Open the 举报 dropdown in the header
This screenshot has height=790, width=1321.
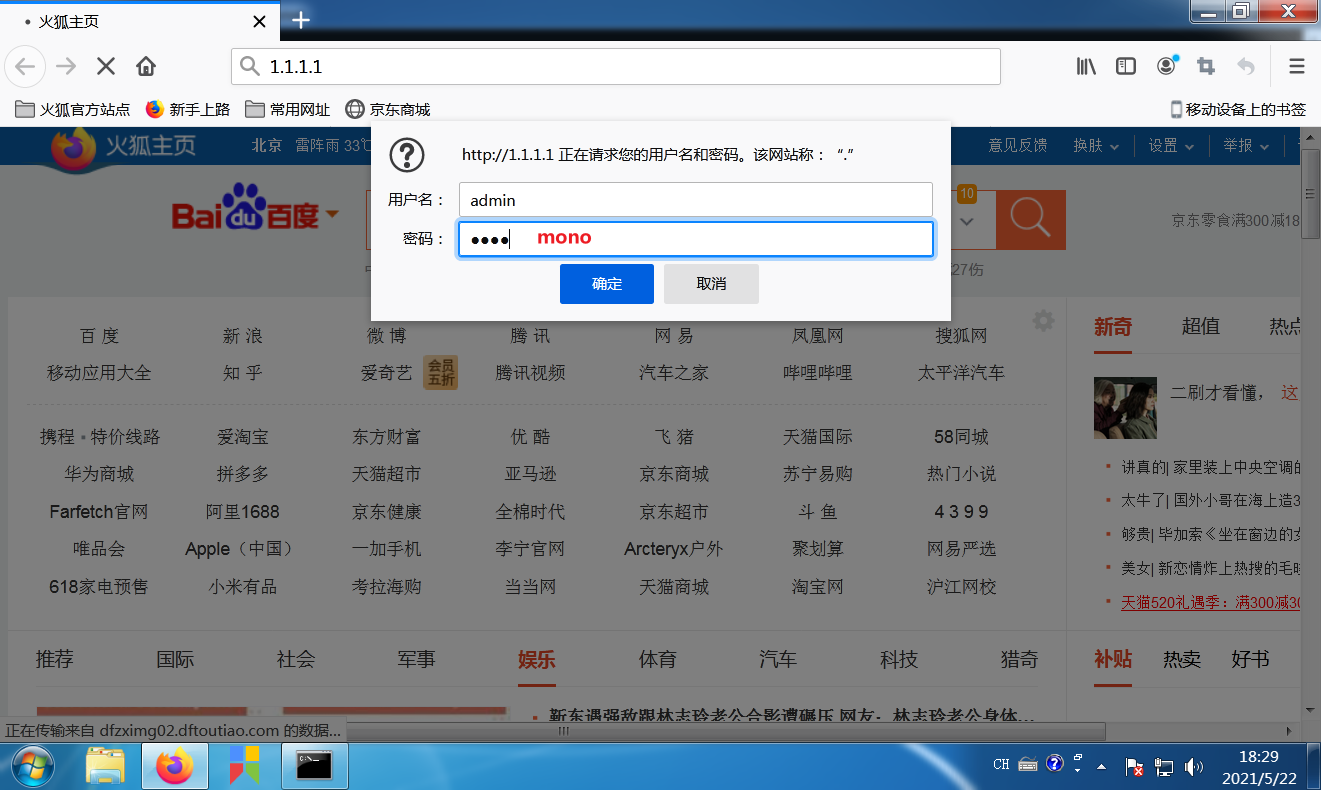(x=1246, y=146)
